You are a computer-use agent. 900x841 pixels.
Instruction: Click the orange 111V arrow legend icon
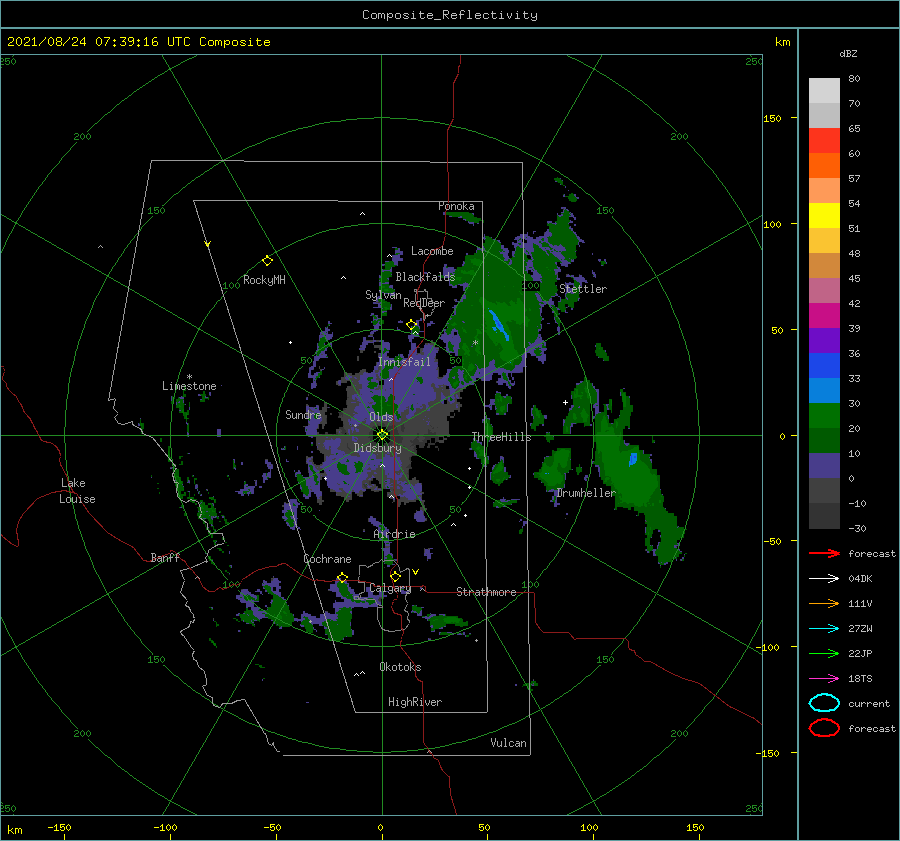[x=824, y=603]
